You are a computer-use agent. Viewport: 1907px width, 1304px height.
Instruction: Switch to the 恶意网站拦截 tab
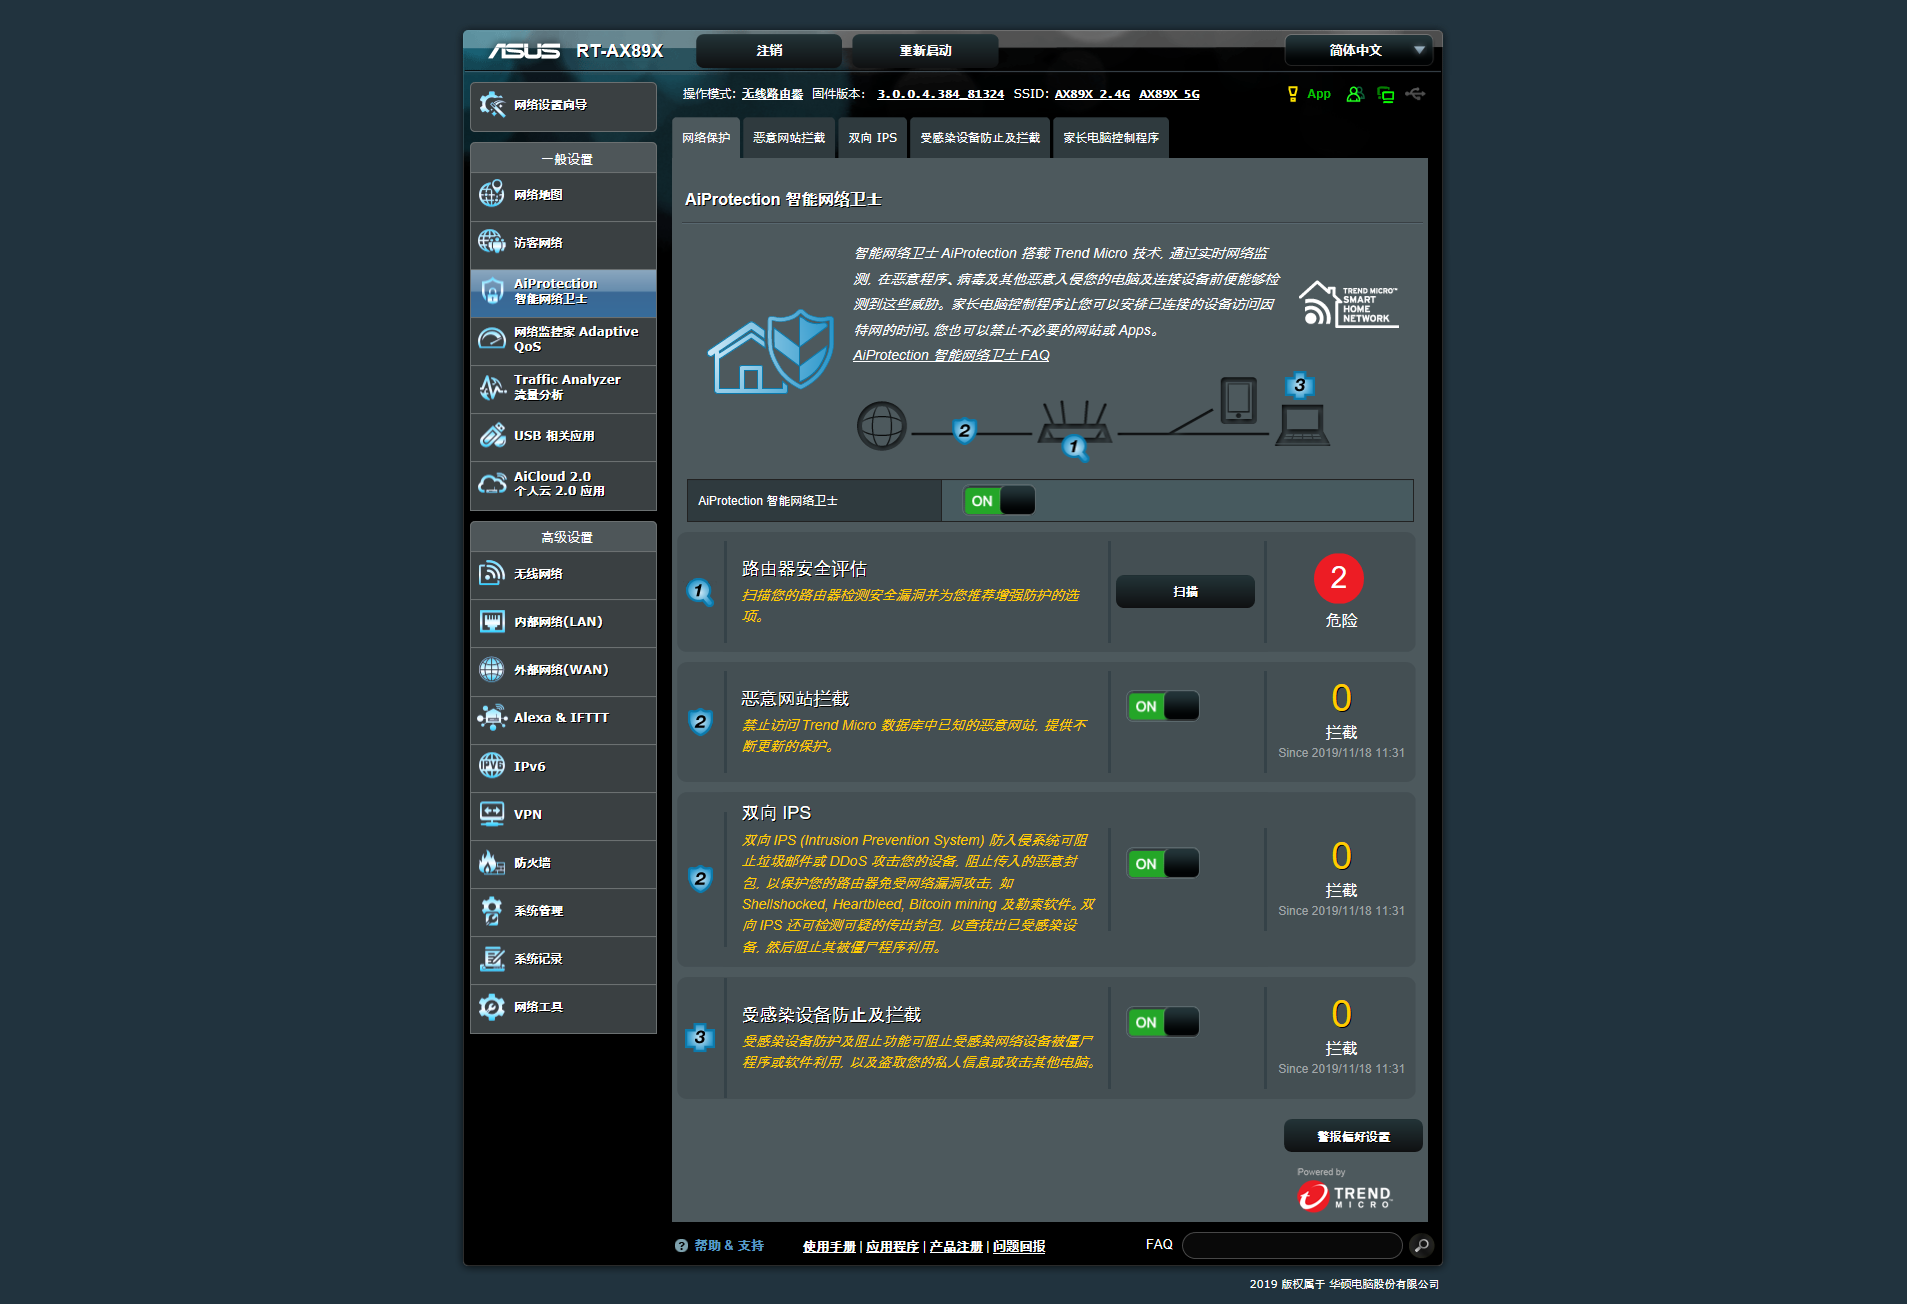coord(789,138)
